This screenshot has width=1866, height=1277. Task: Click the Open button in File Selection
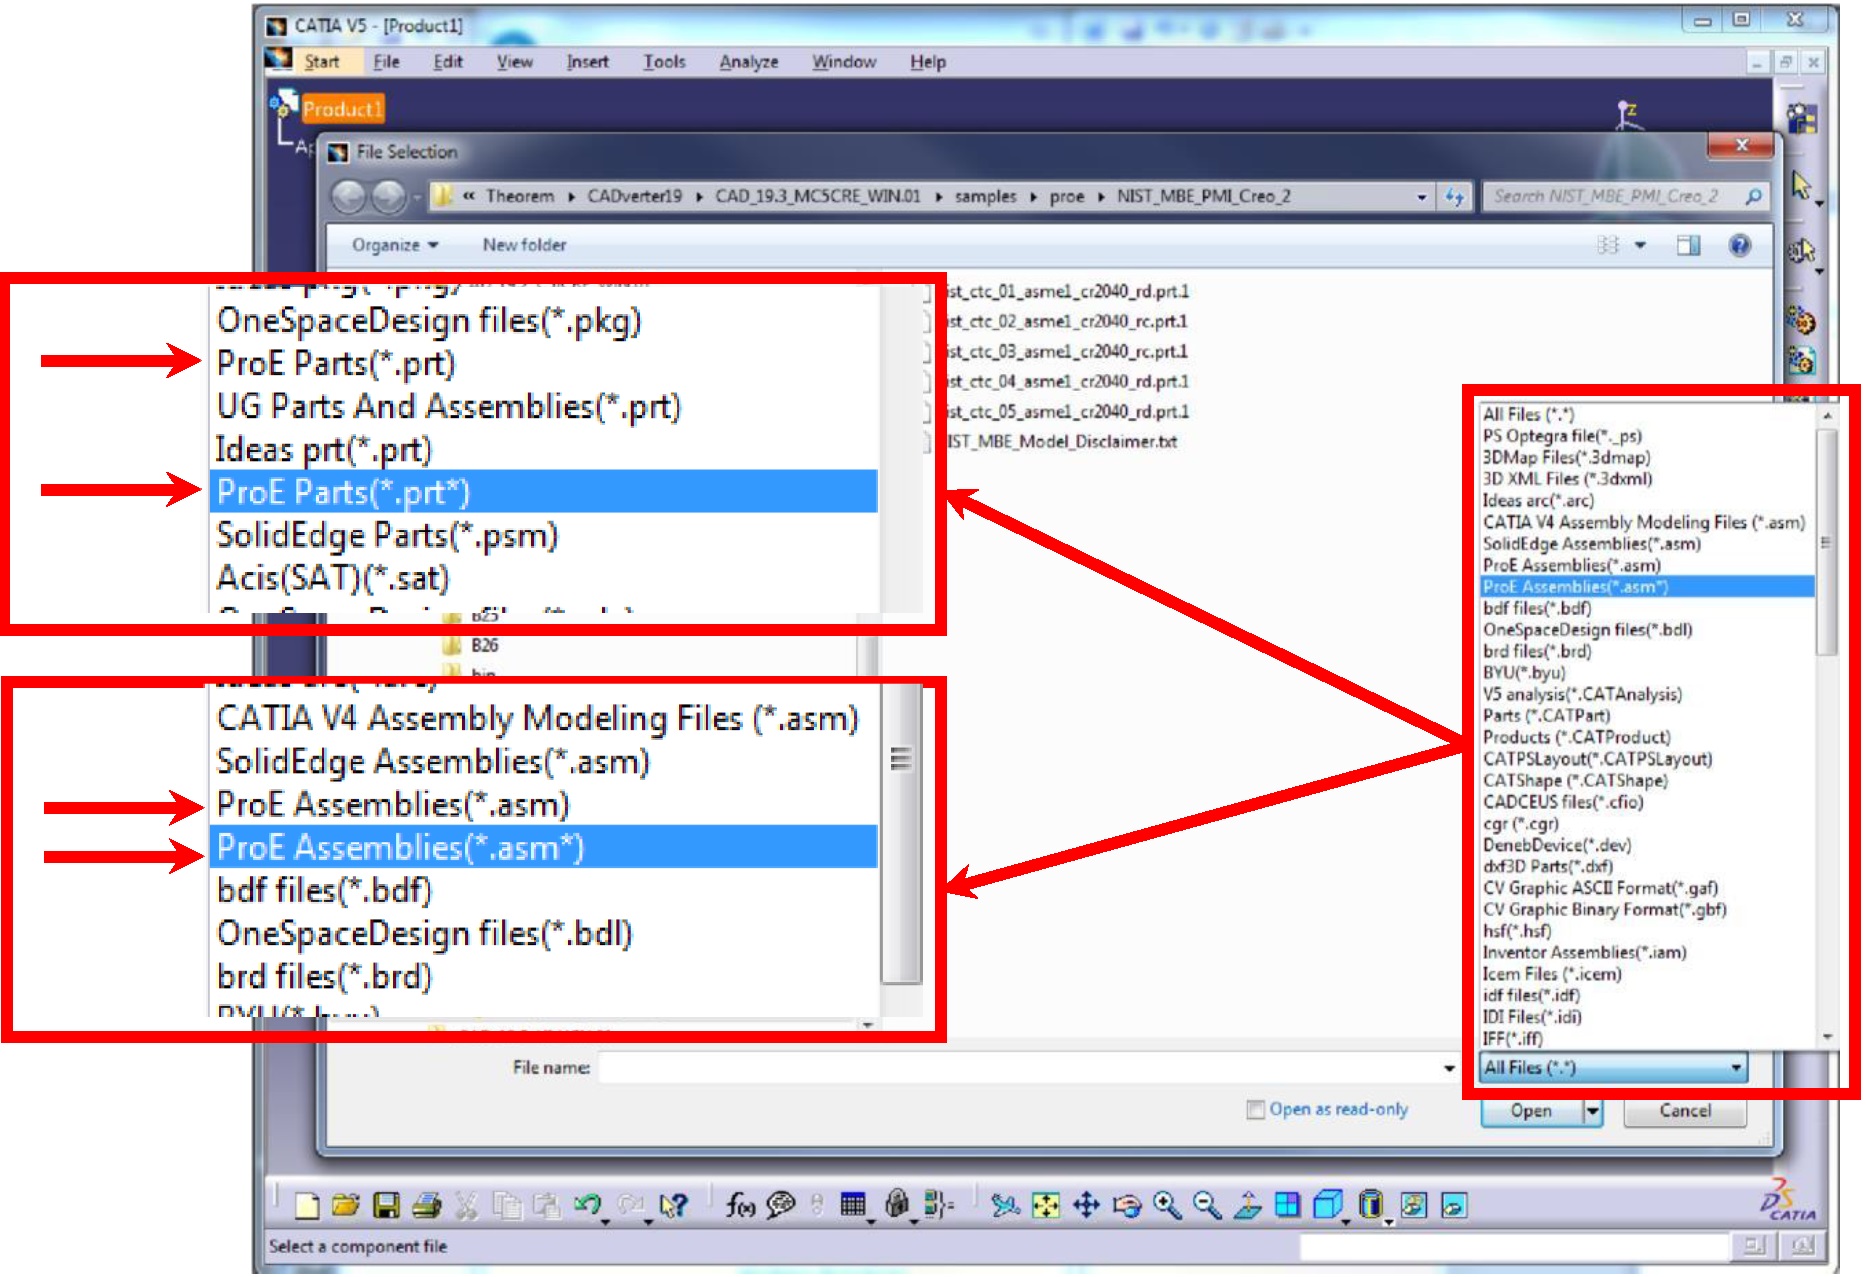pos(1532,1111)
